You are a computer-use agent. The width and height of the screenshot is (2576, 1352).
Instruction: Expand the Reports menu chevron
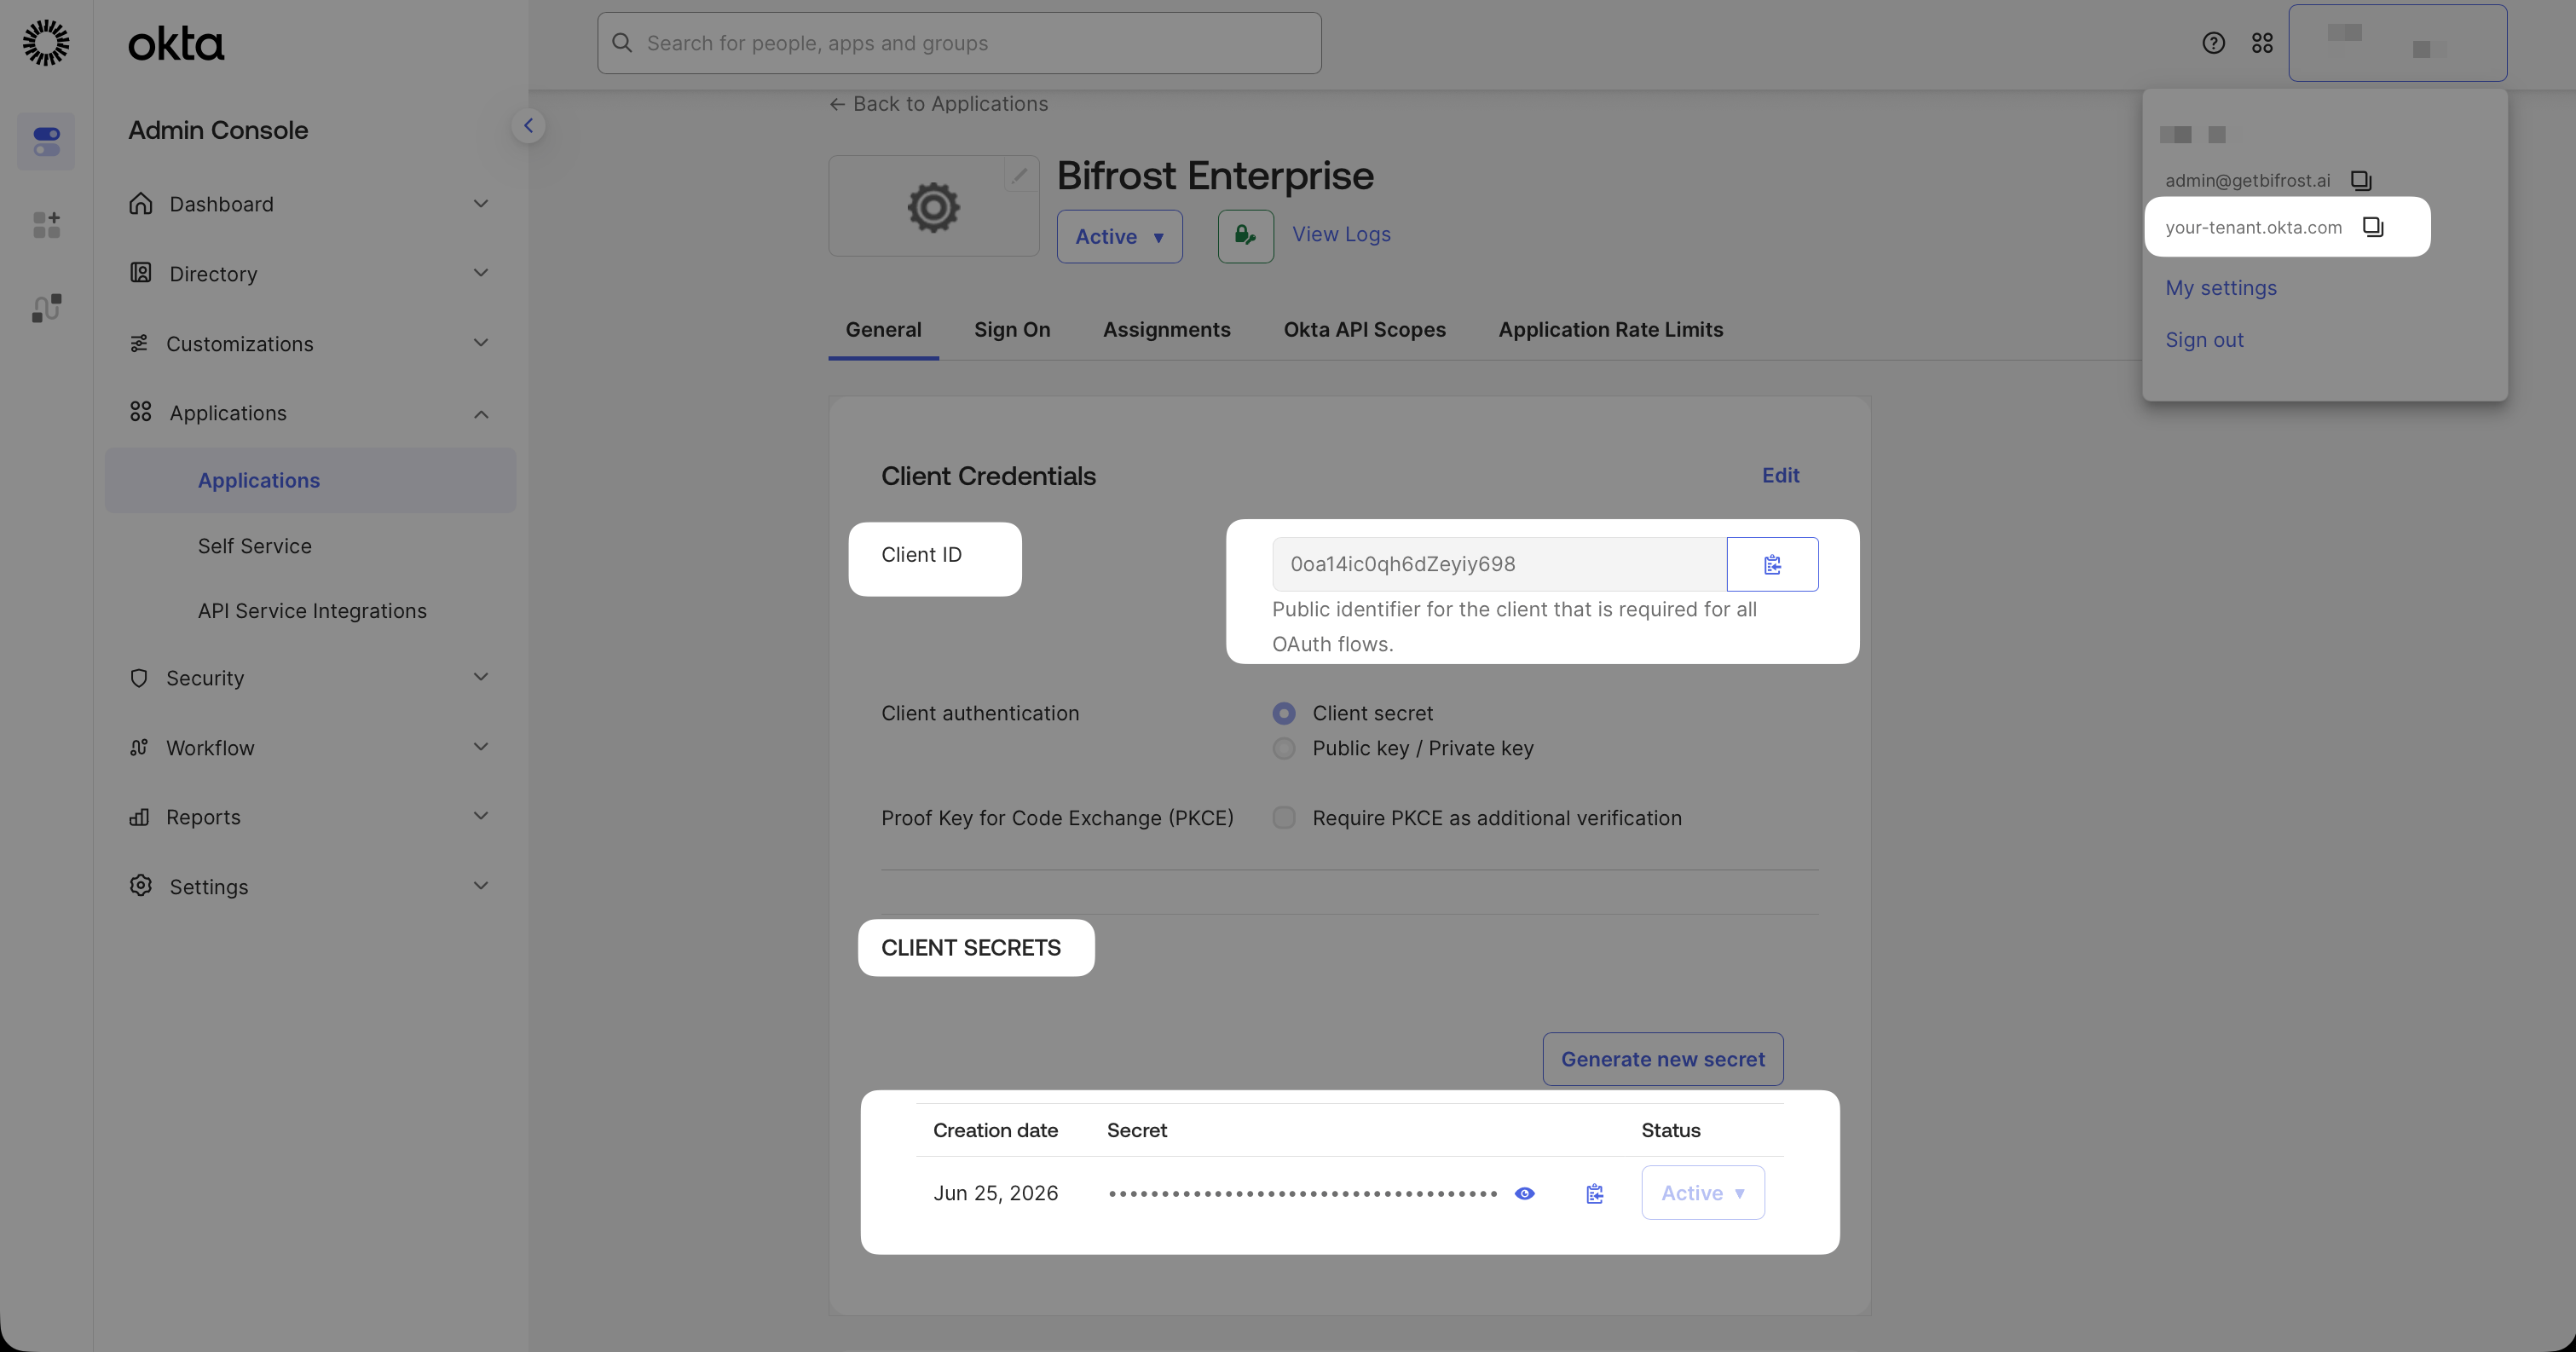[481, 816]
